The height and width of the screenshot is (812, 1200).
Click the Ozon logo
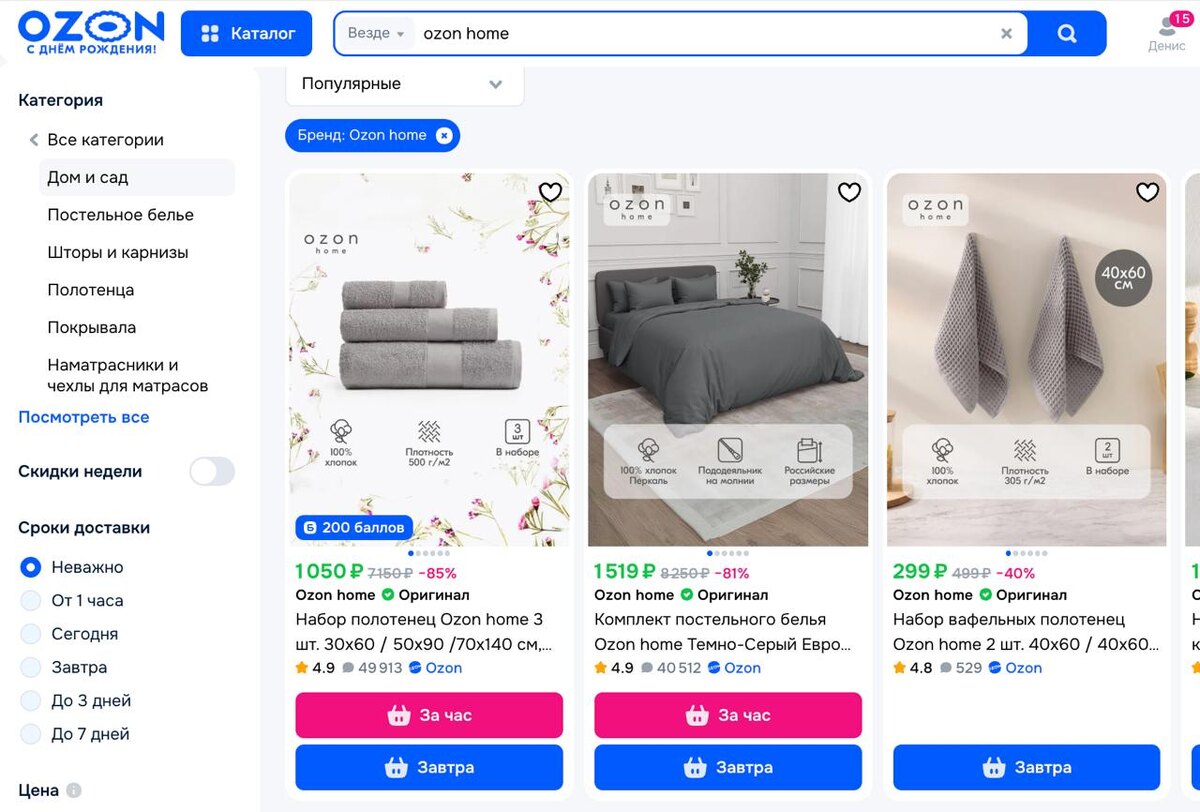pyautogui.click(x=91, y=33)
